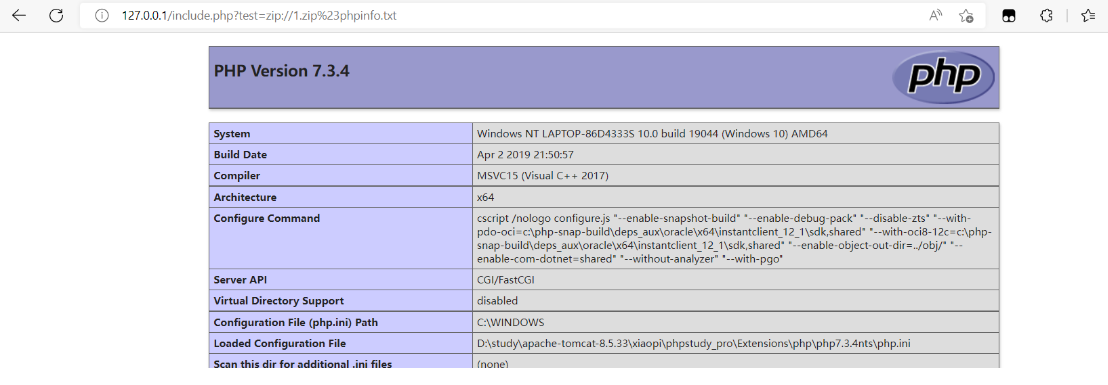Image resolution: width=1108 pixels, height=385 pixels.
Task: Click the cscript configure.js command text
Action: 734,239
